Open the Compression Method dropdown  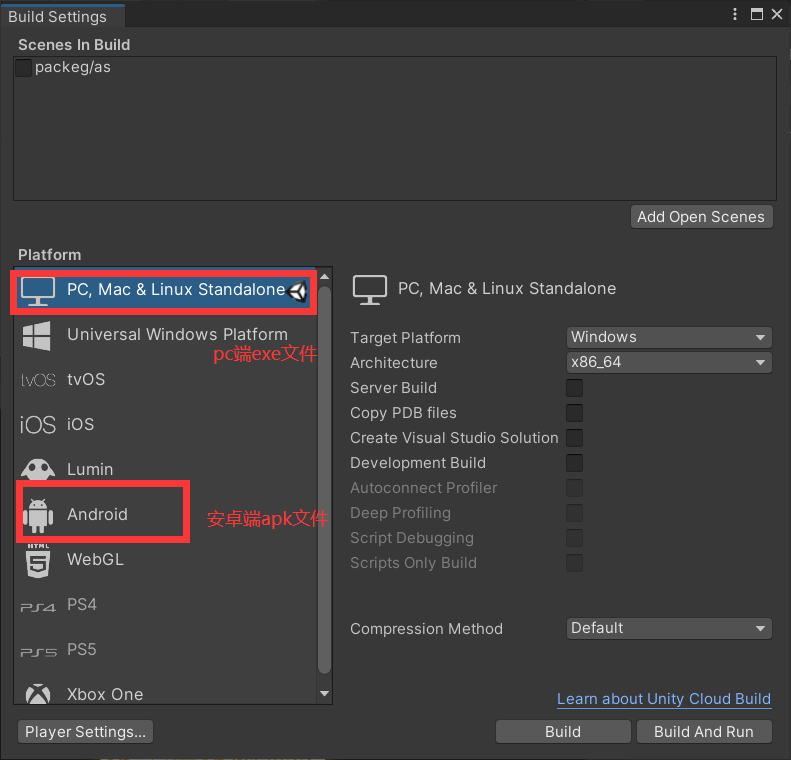[669, 628]
